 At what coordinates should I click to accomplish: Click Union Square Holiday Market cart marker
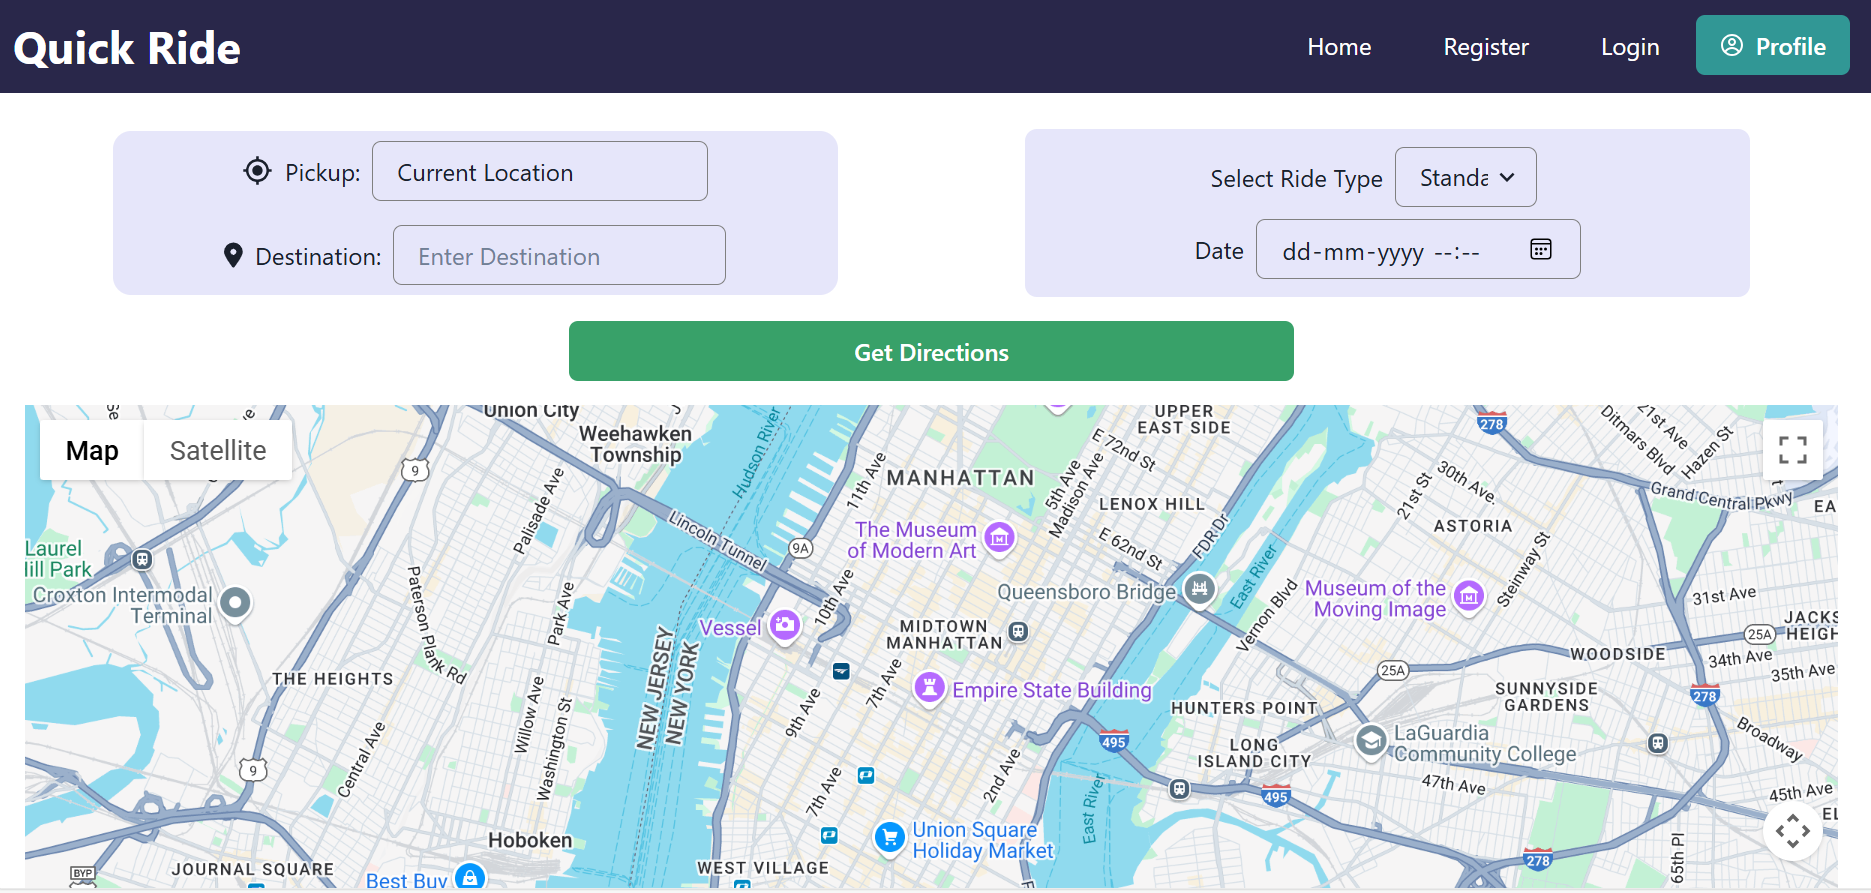[889, 838]
